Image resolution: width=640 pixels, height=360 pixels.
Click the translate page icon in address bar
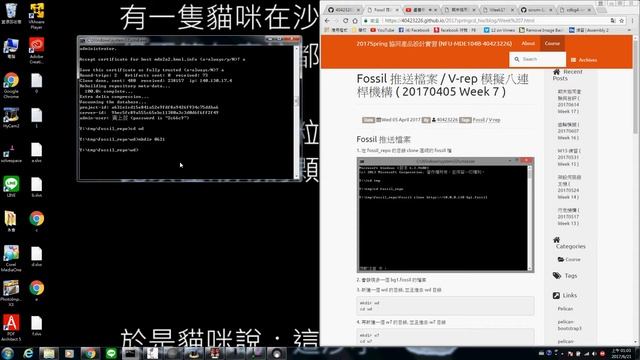[613, 20]
